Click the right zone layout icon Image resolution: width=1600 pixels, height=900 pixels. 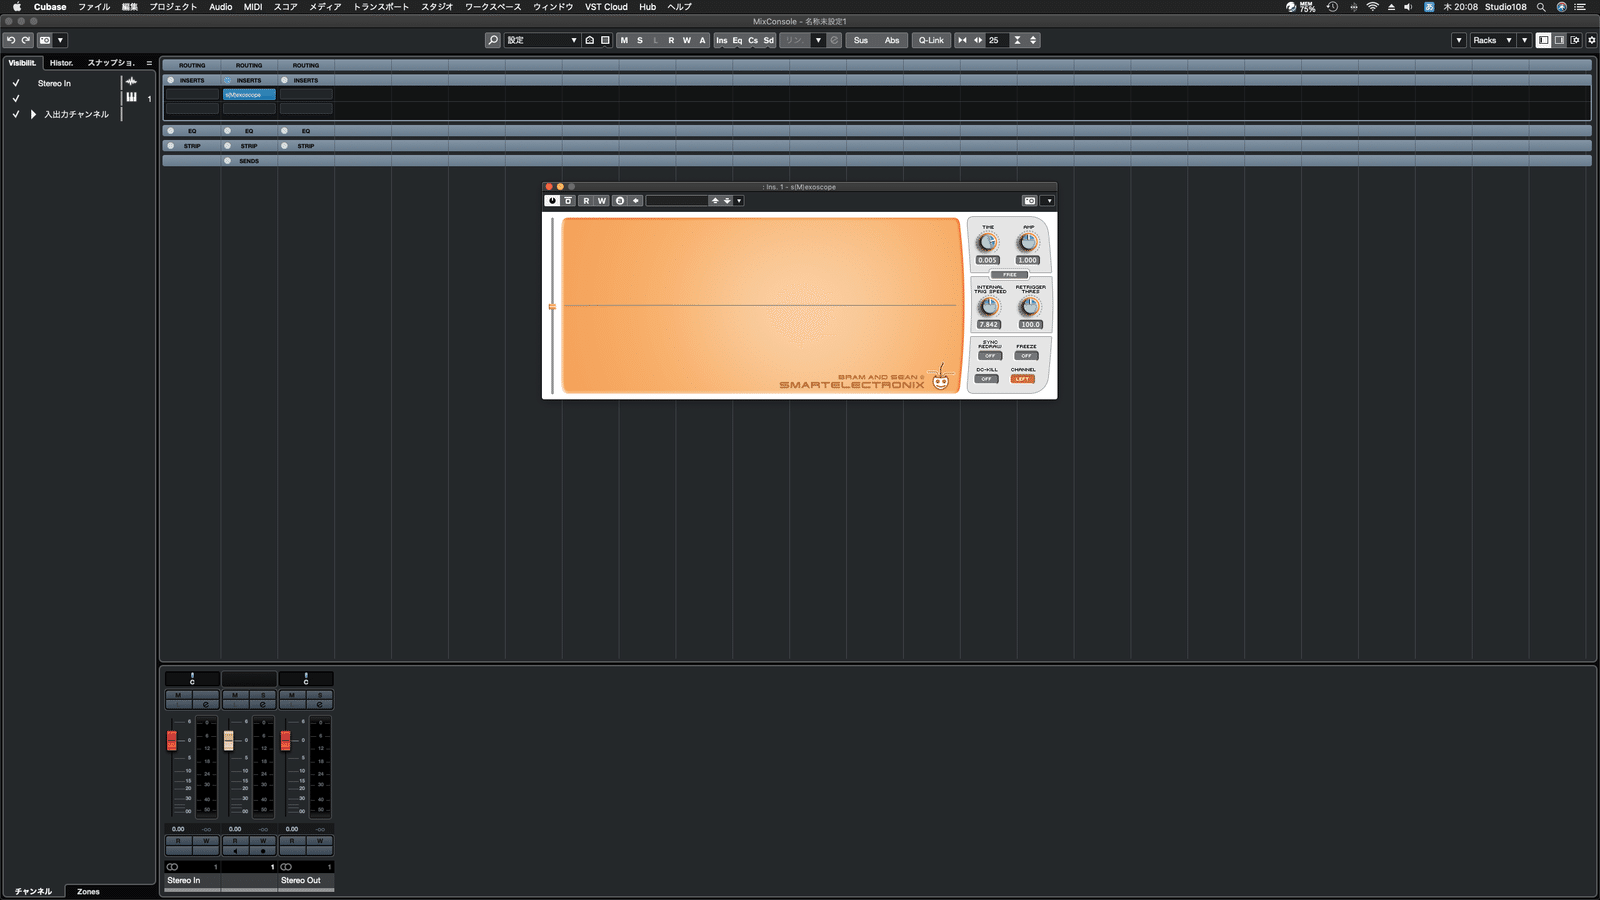pos(1559,40)
